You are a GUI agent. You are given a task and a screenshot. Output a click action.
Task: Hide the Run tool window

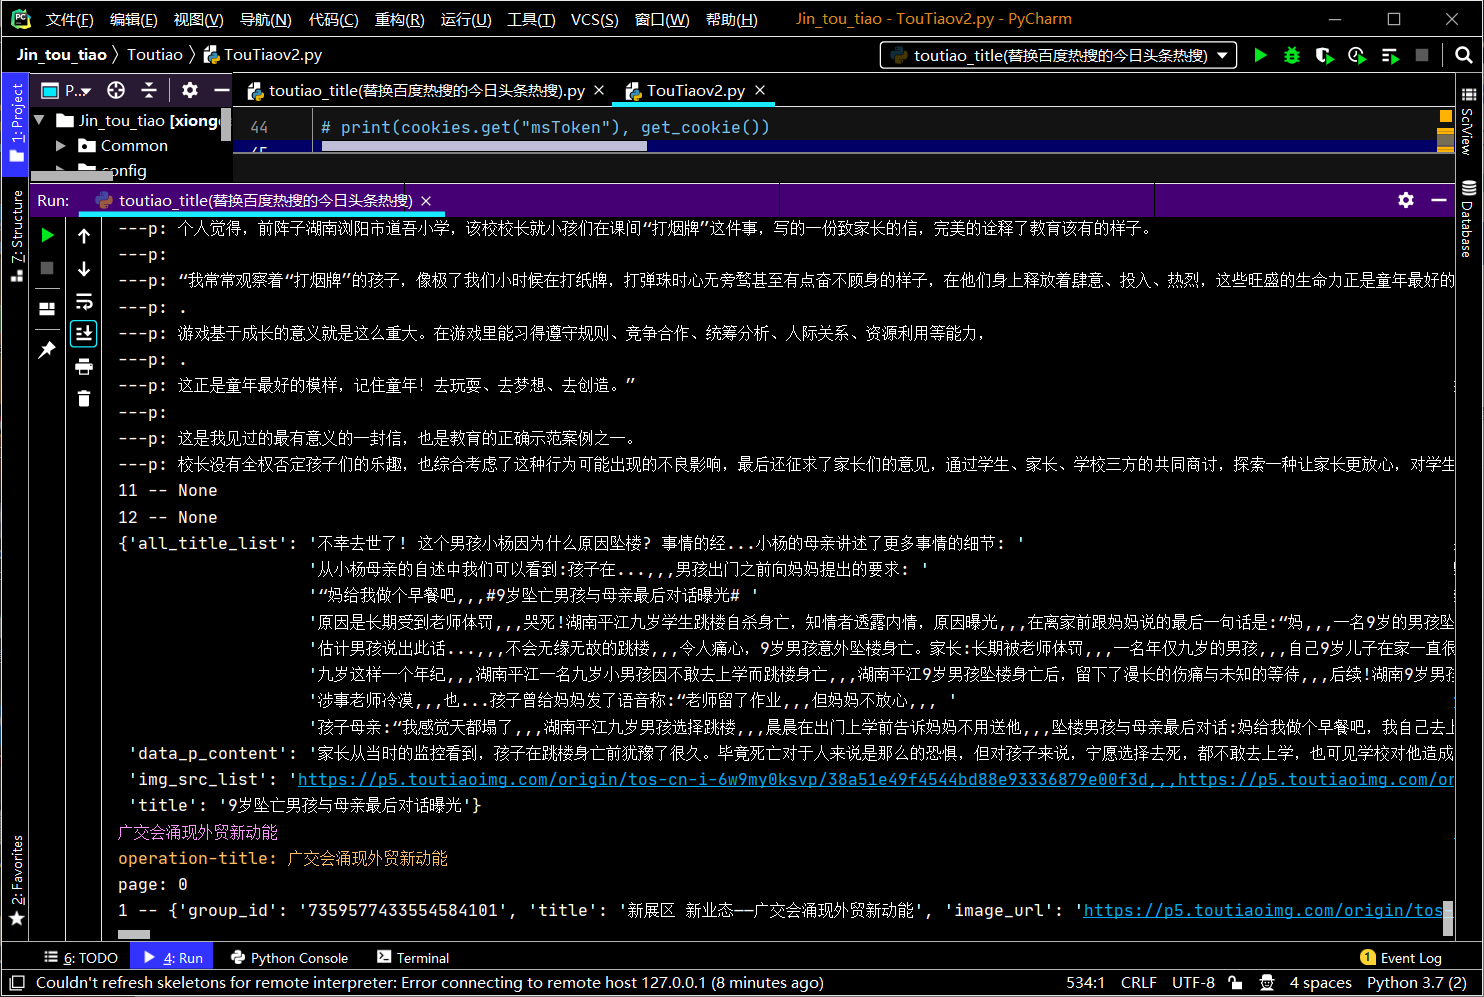pyautogui.click(x=1439, y=200)
